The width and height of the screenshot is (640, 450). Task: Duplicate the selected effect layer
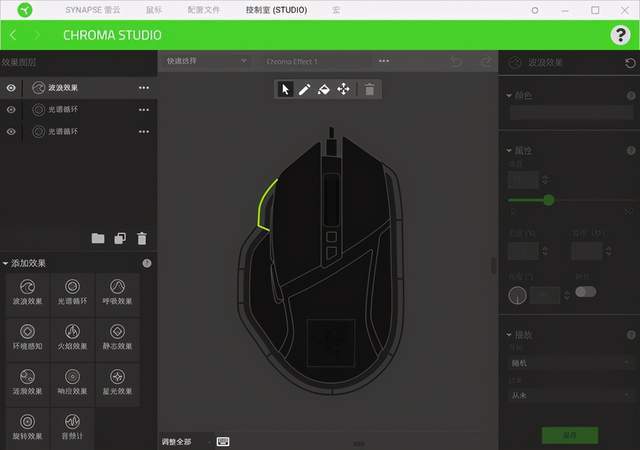(x=120, y=238)
